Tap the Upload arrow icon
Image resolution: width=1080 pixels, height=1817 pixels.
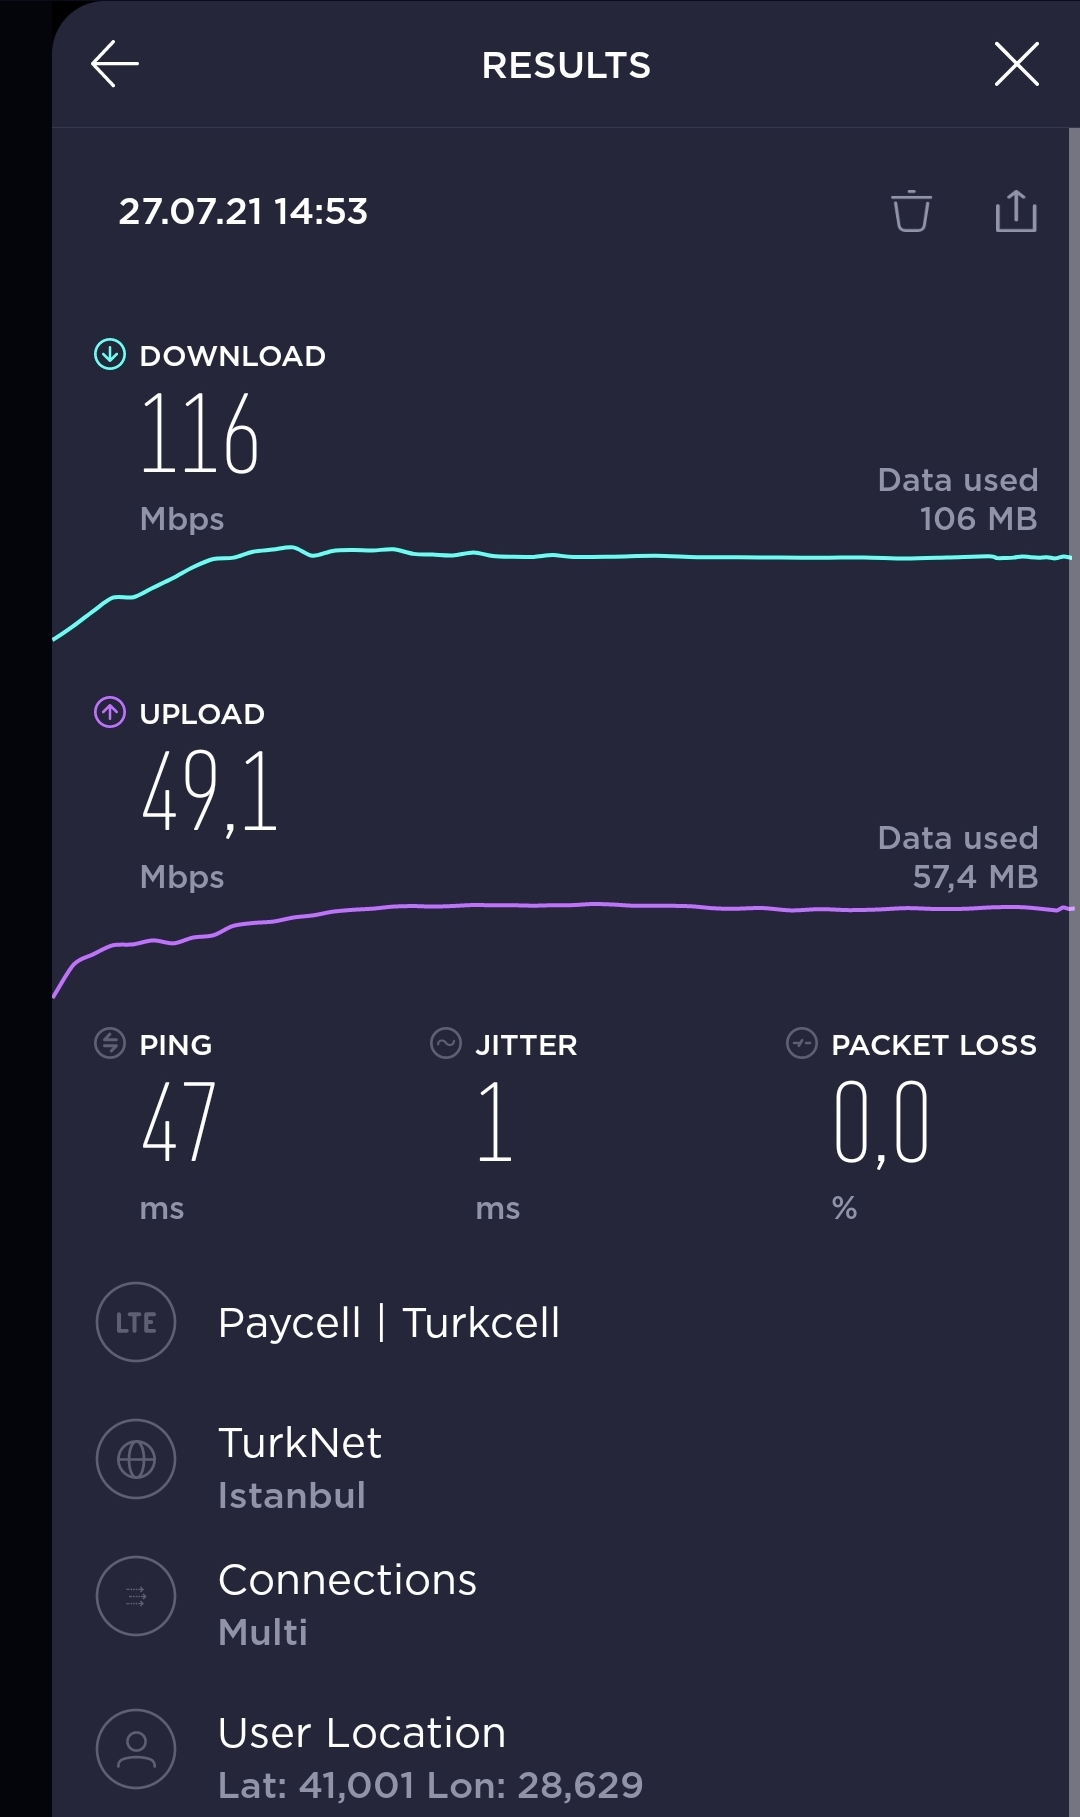(x=110, y=712)
